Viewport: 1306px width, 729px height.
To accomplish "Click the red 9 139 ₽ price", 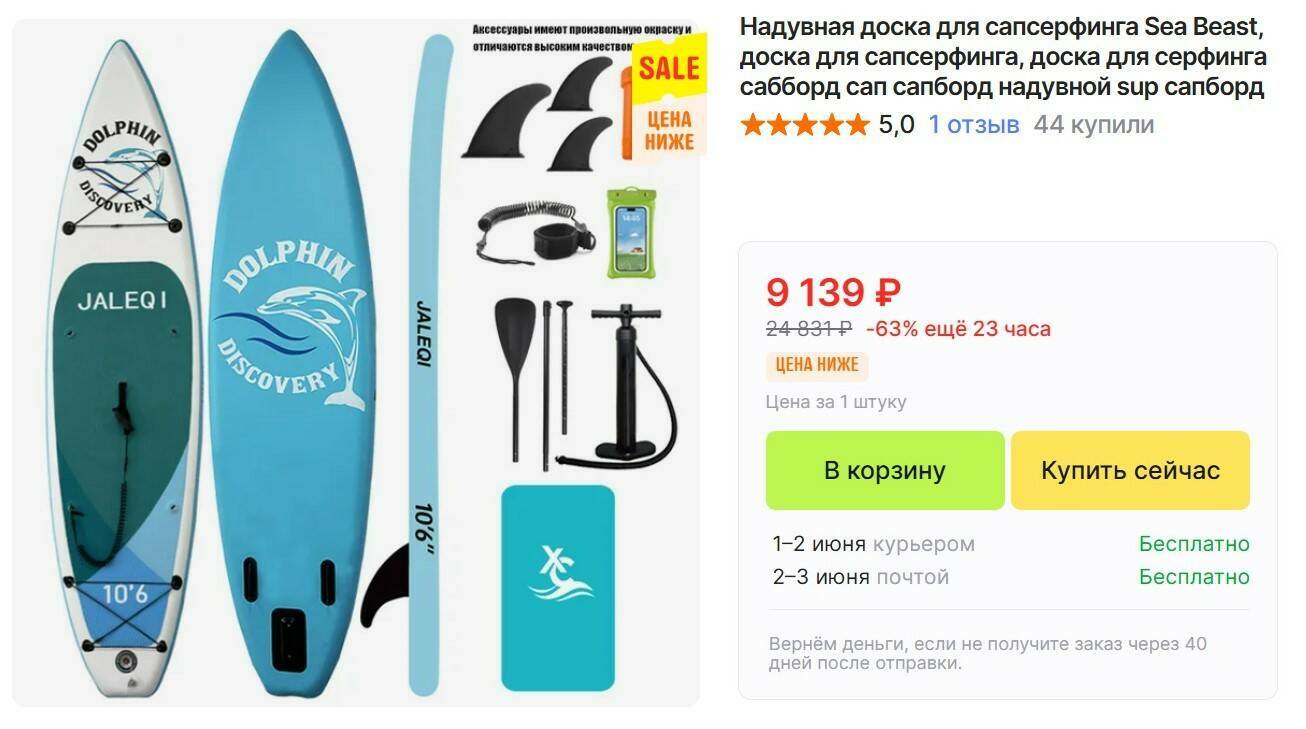I will pos(833,292).
